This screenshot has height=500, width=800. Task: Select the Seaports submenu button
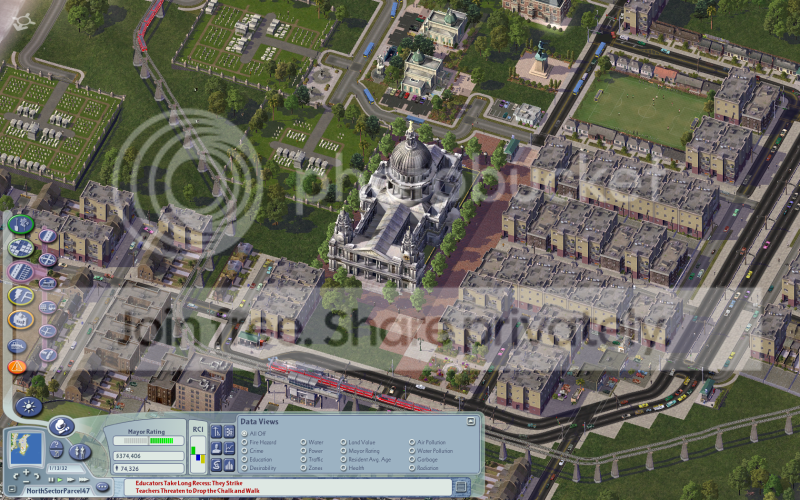[47, 355]
